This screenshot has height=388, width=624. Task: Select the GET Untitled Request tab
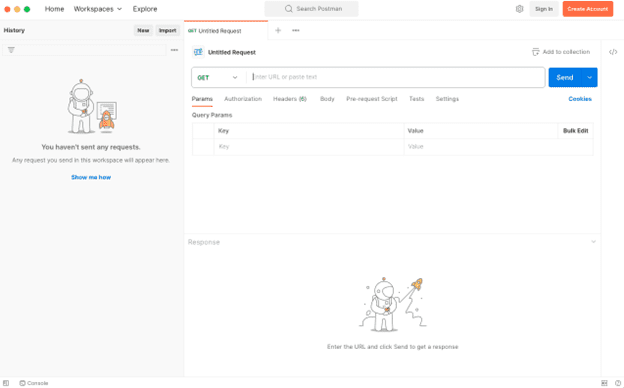pyautogui.click(x=226, y=31)
